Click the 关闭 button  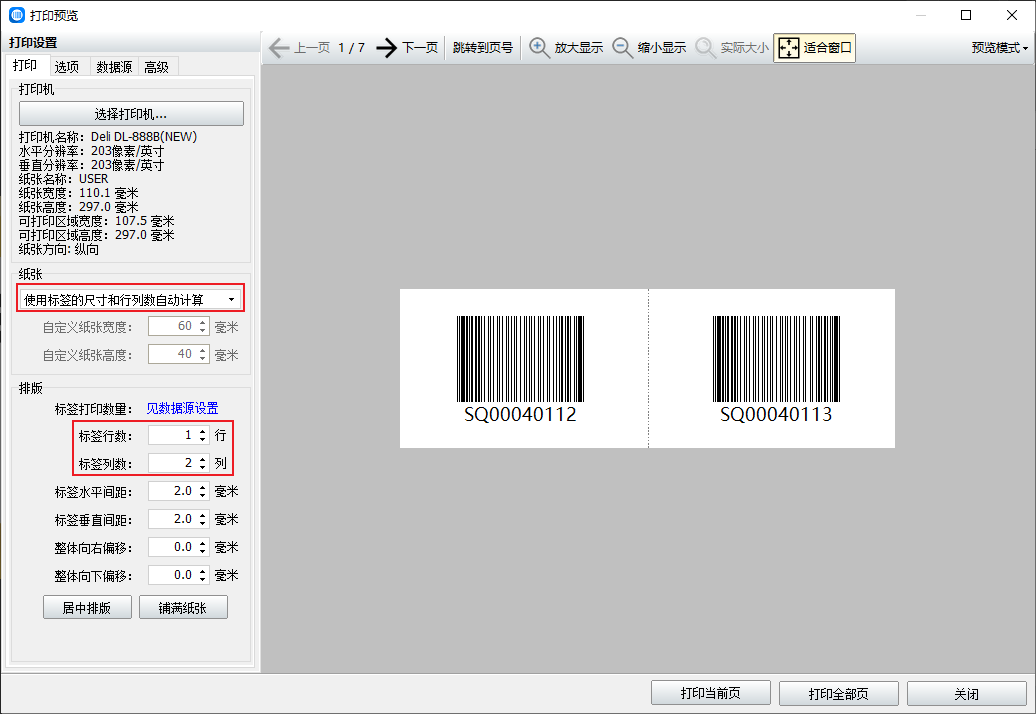(967, 694)
